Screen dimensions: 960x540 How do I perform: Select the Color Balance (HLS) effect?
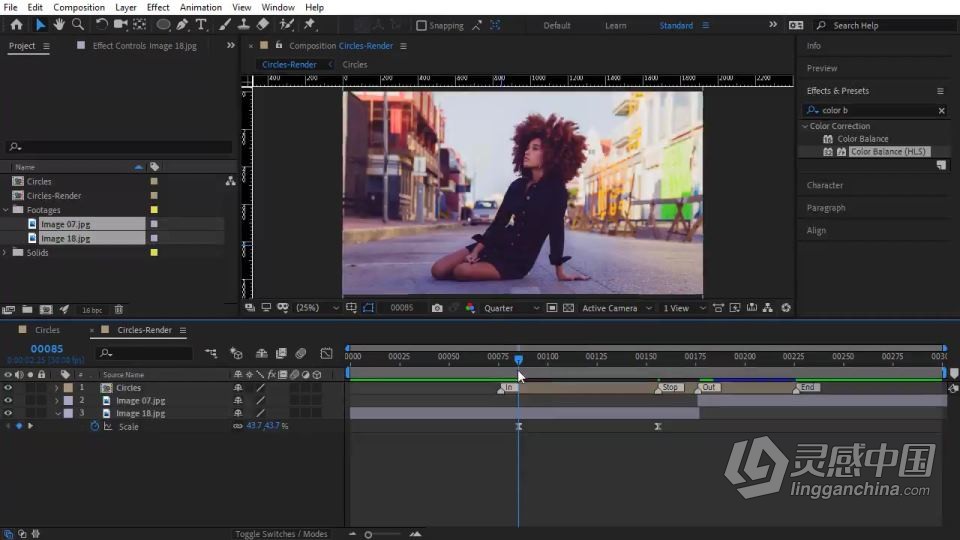point(888,151)
